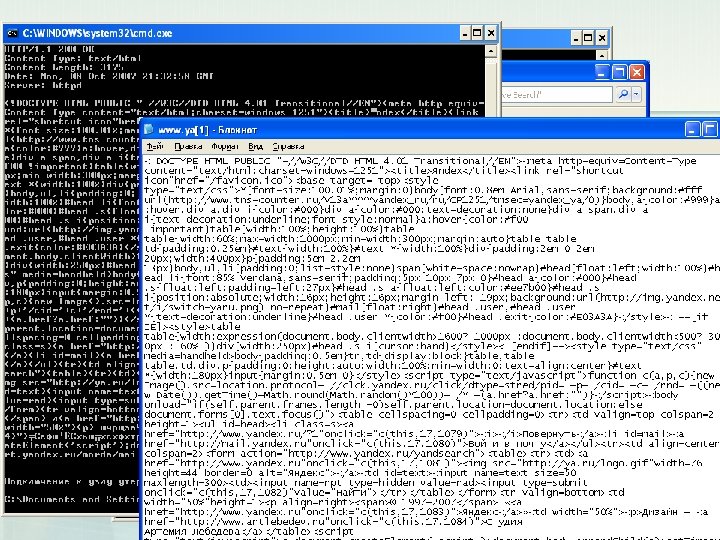
Task: Click the line containing mail.yandex.ru in Notepad
Action: pyautogui.click(x=432, y=444)
